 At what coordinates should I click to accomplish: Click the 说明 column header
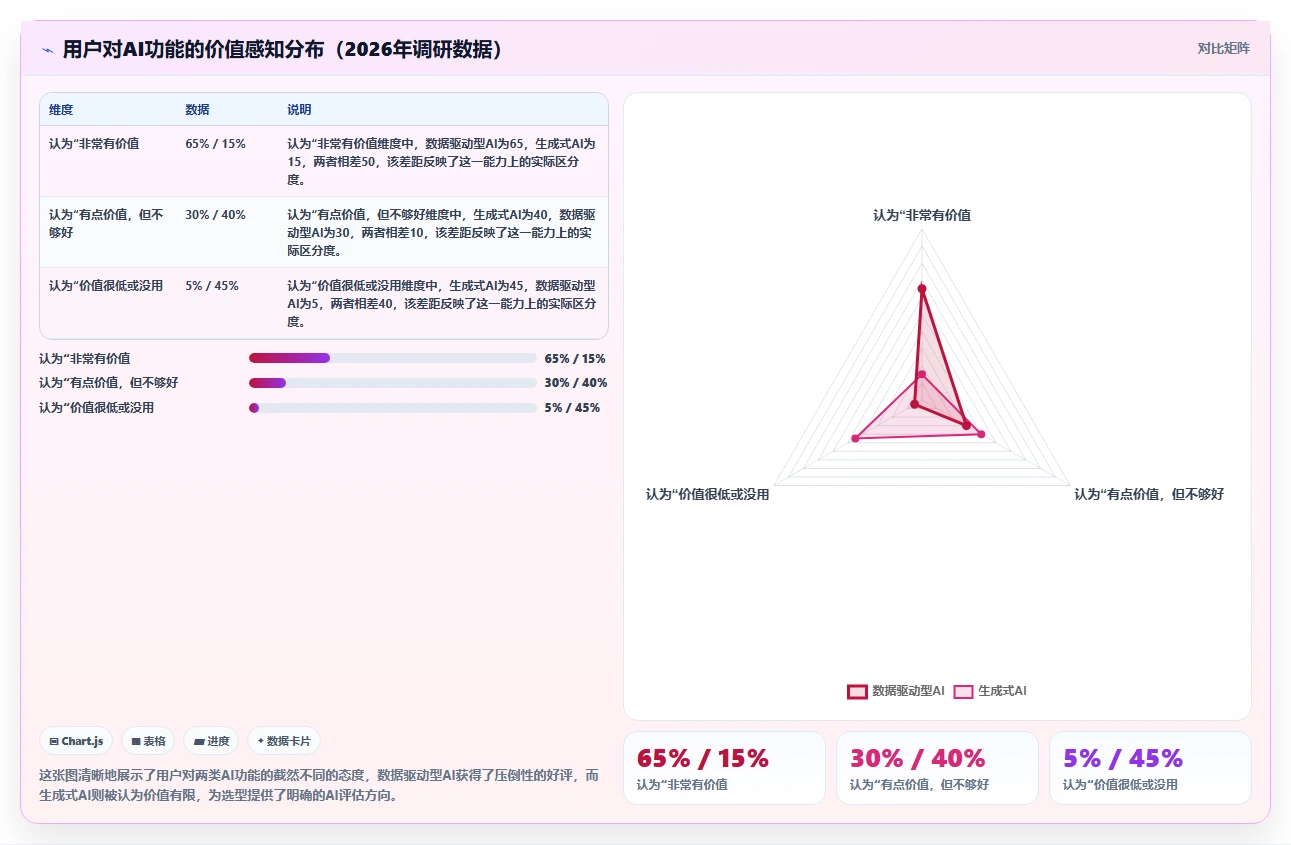click(x=299, y=110)
